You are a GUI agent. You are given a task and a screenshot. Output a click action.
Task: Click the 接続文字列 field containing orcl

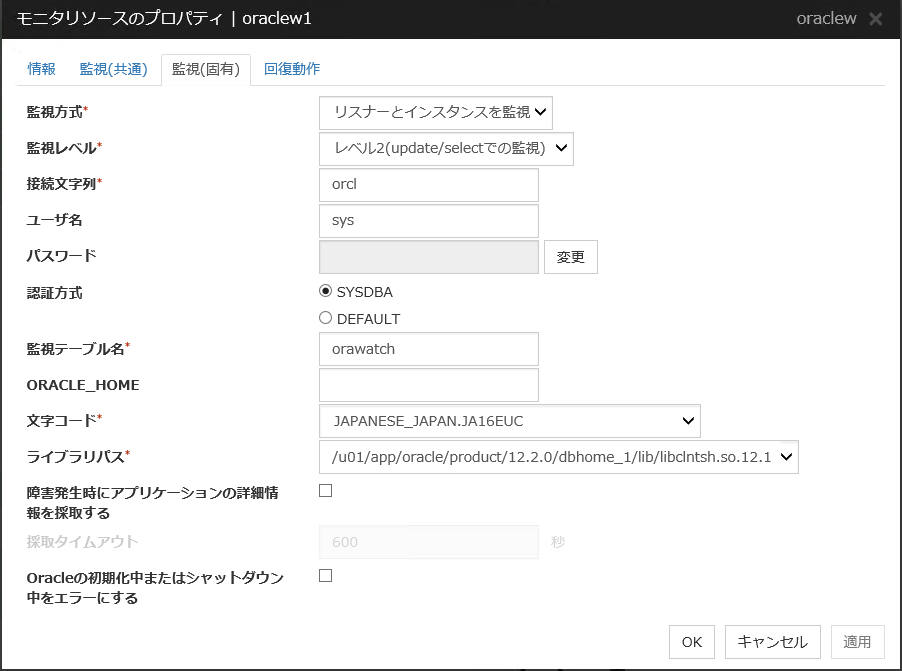(428, 185)
